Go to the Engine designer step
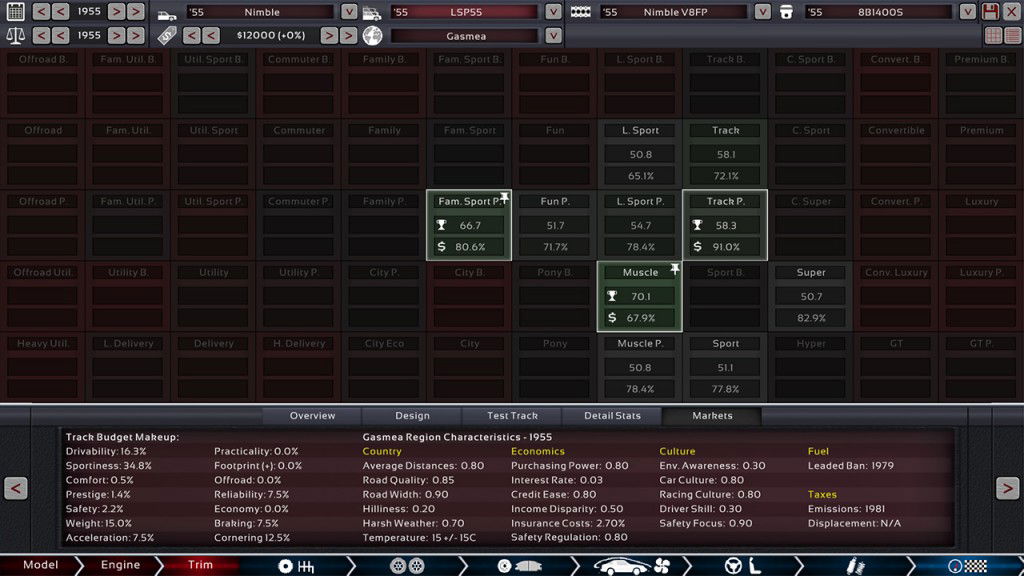The width and height of the screenshot is (1024, 576). (x=120, y=565)
